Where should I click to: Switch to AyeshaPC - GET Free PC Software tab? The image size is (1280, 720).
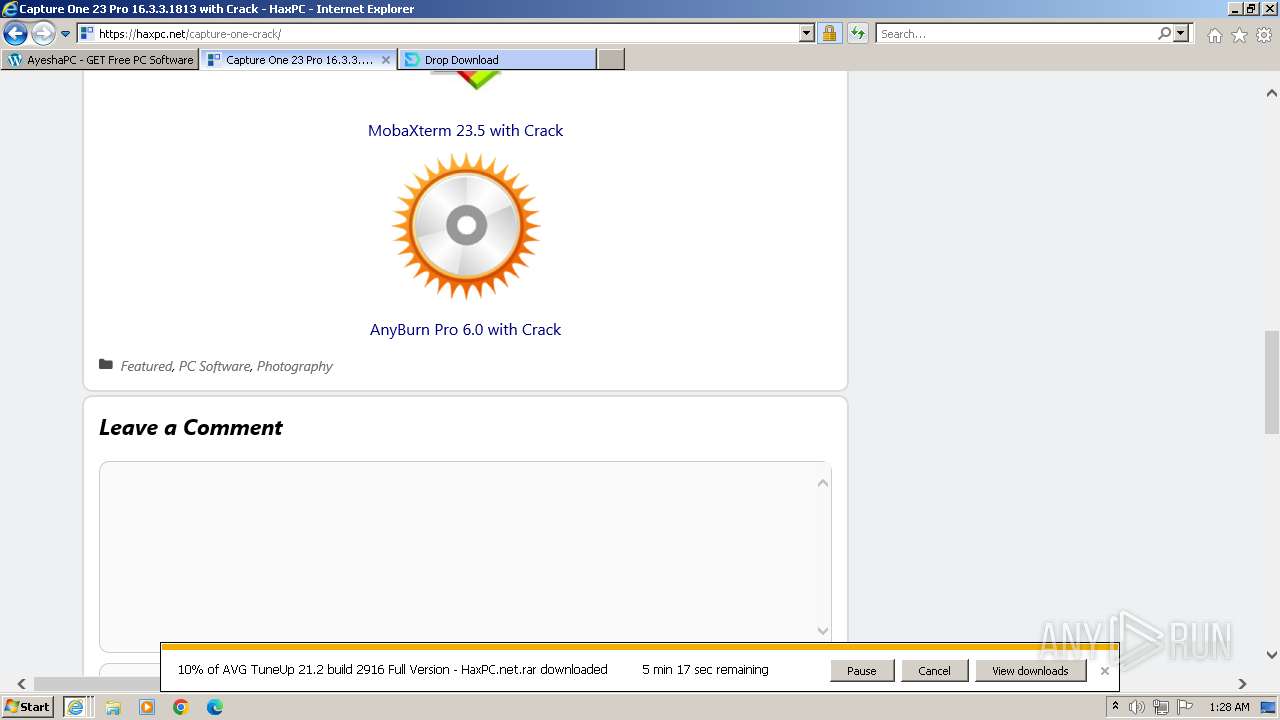[100, 60]
